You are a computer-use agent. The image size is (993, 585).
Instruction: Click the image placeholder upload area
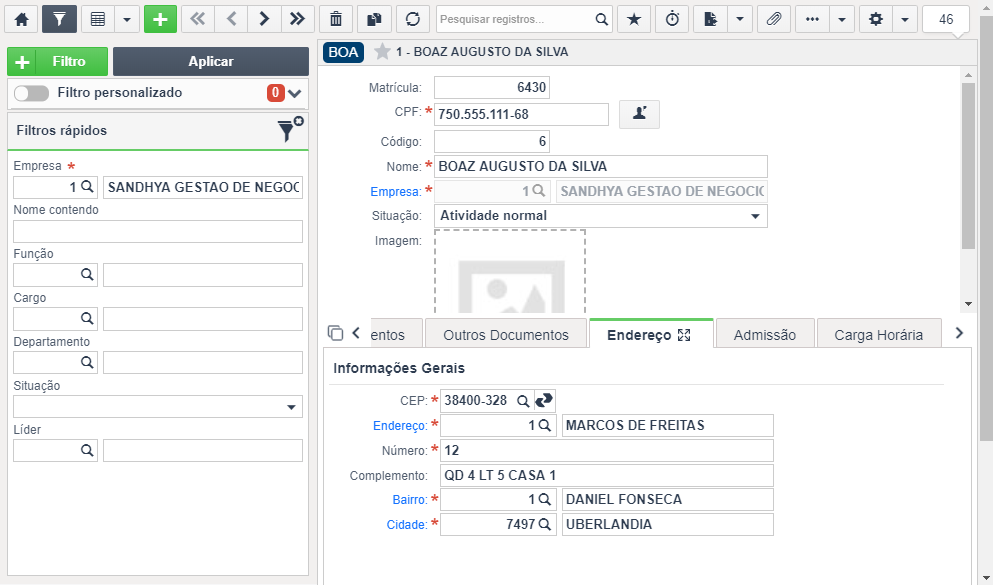pos(510,273)
